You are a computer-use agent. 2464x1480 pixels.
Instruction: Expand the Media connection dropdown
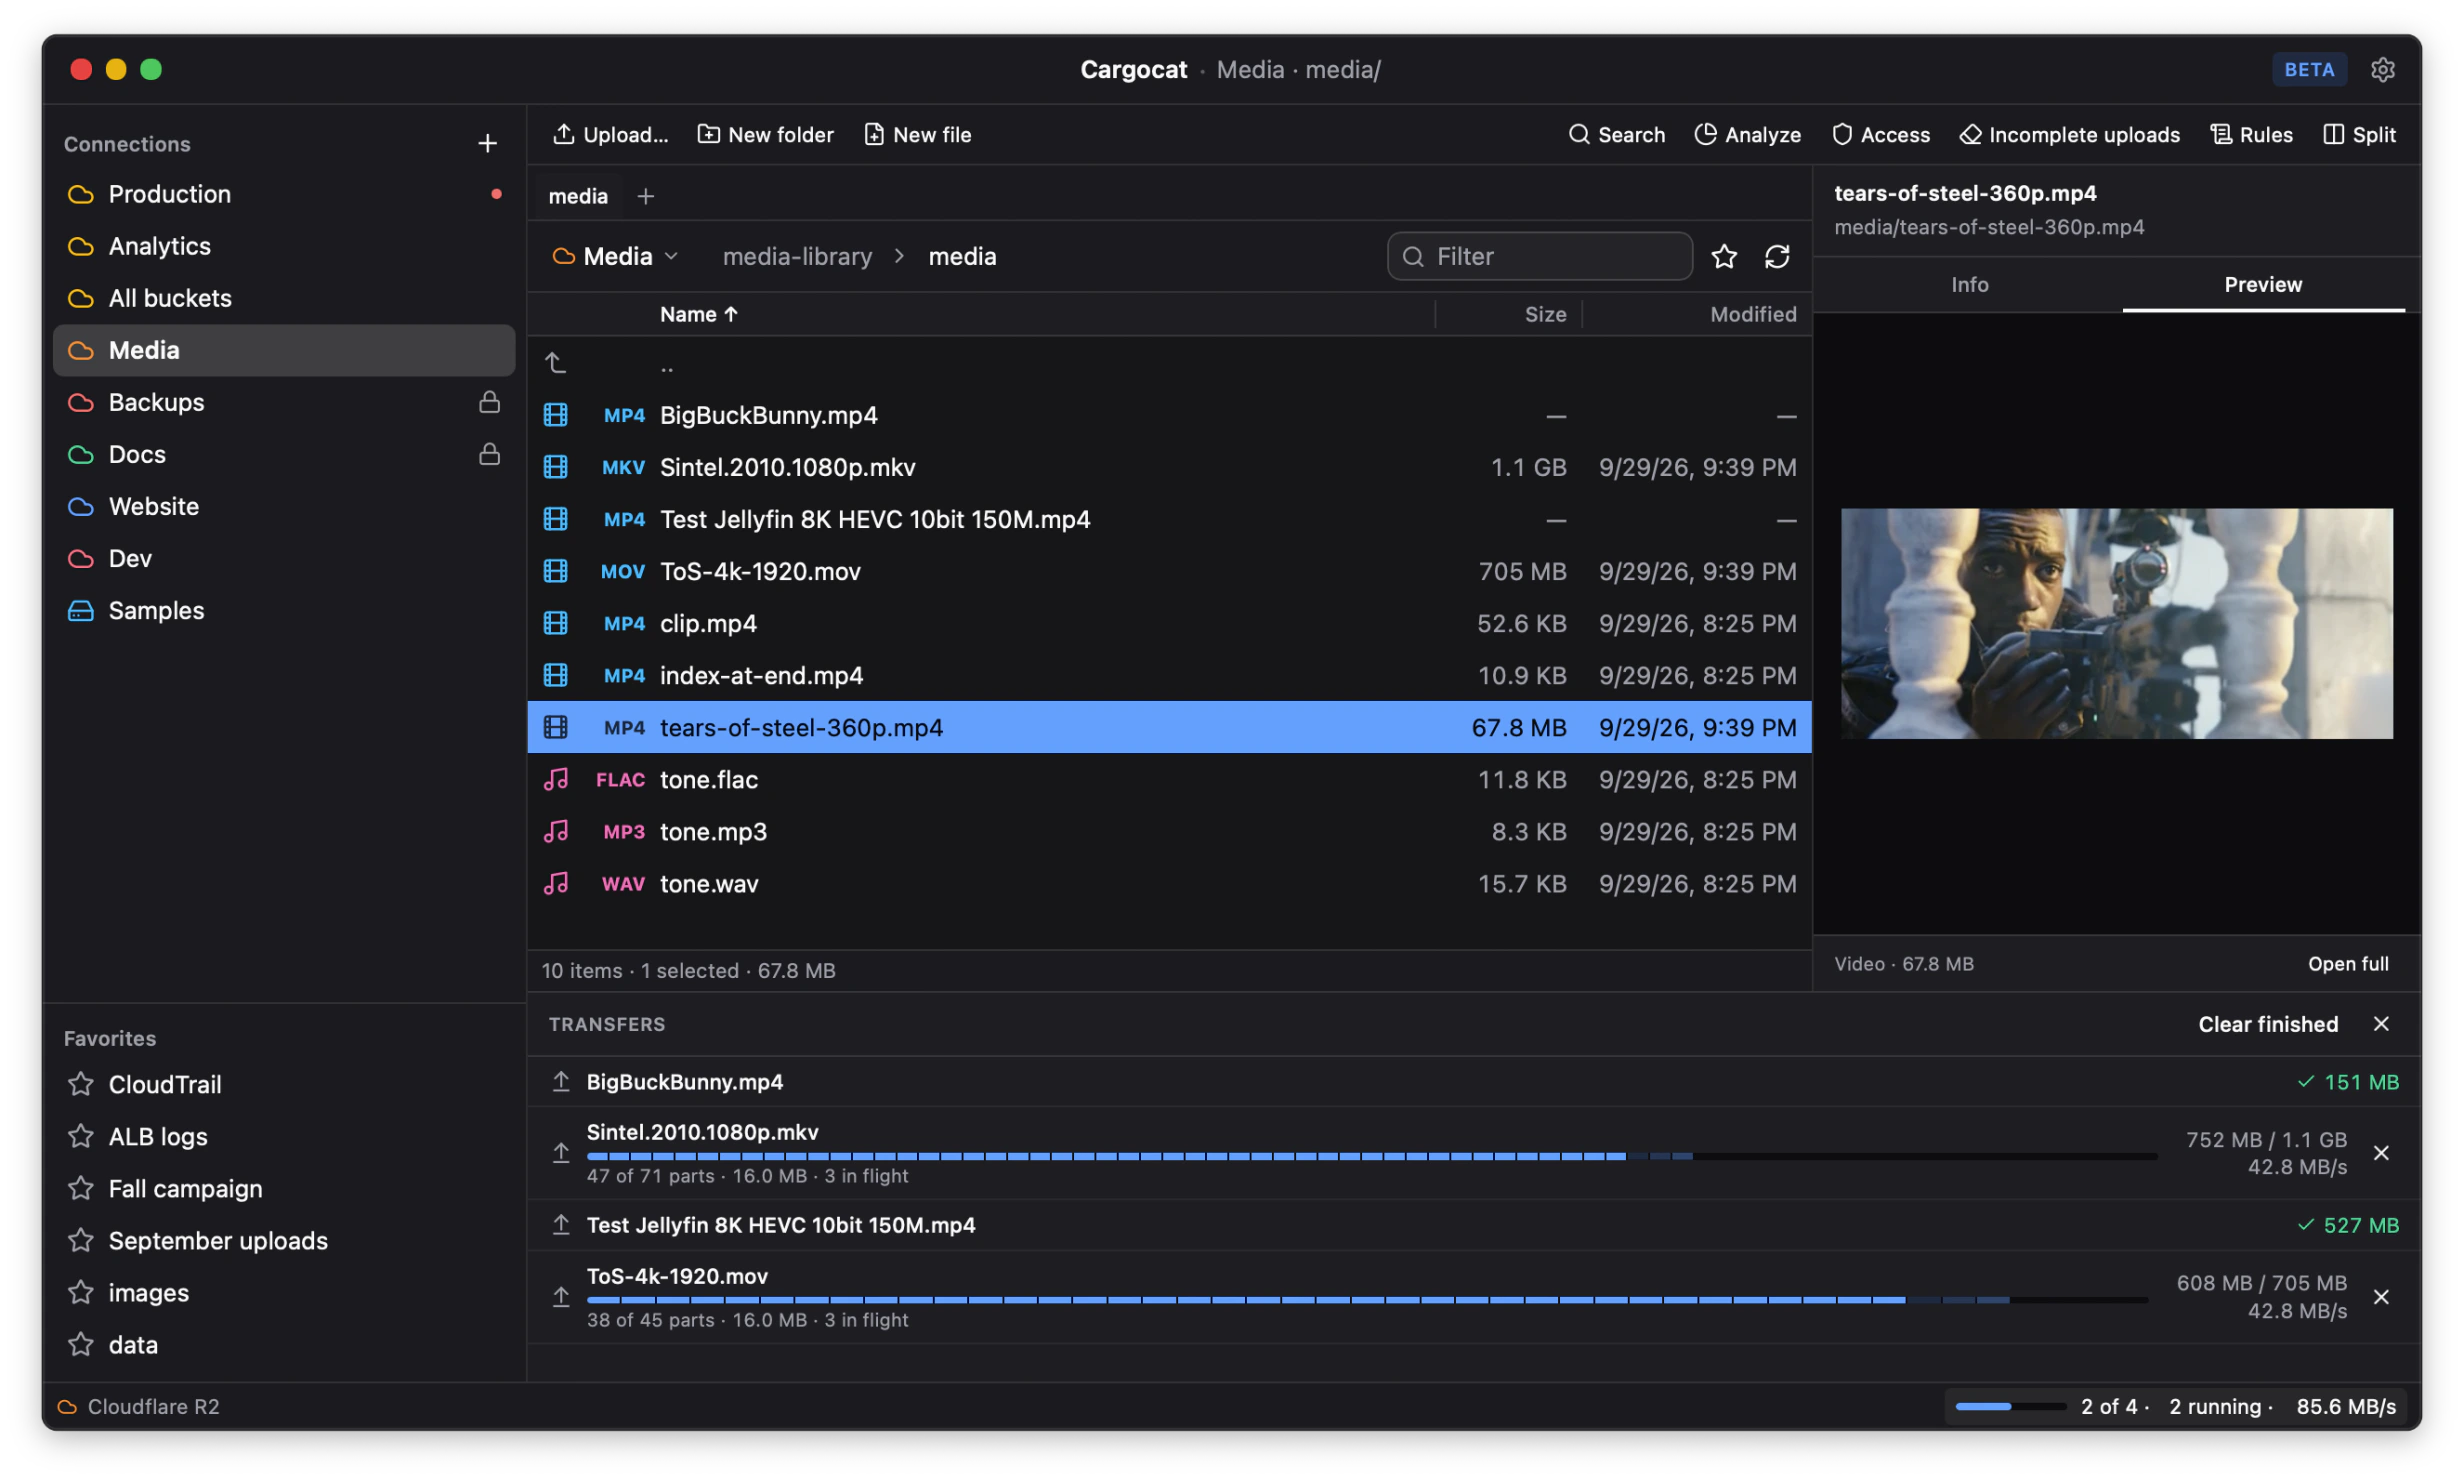(x=615, y=257)
